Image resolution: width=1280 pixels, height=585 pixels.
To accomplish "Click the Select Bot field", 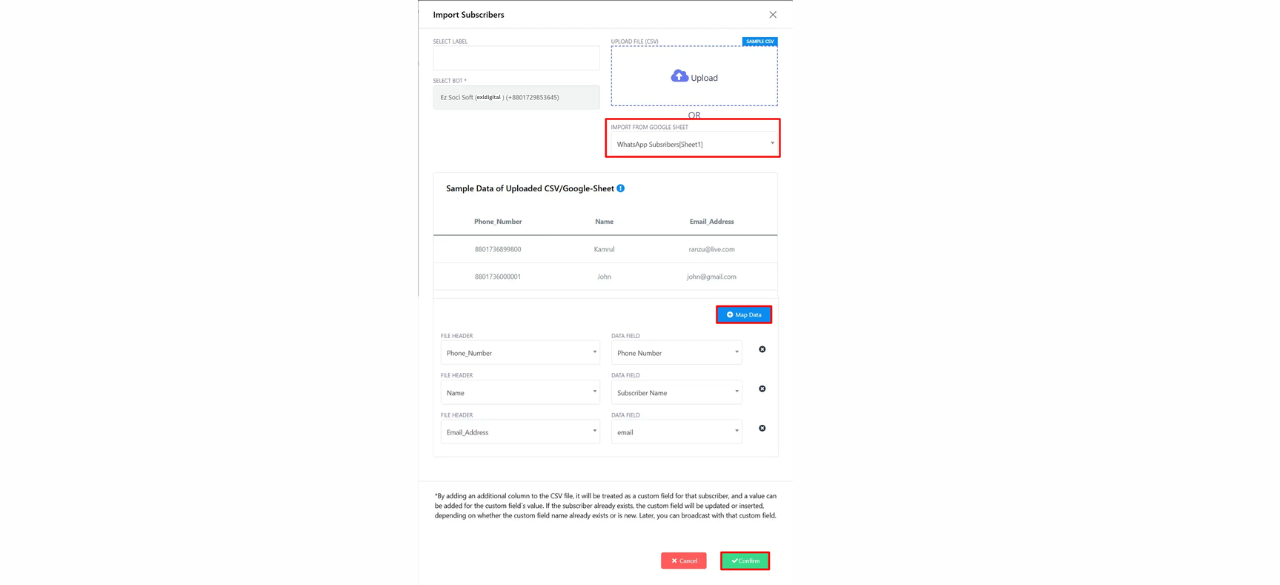I will 516,97.
